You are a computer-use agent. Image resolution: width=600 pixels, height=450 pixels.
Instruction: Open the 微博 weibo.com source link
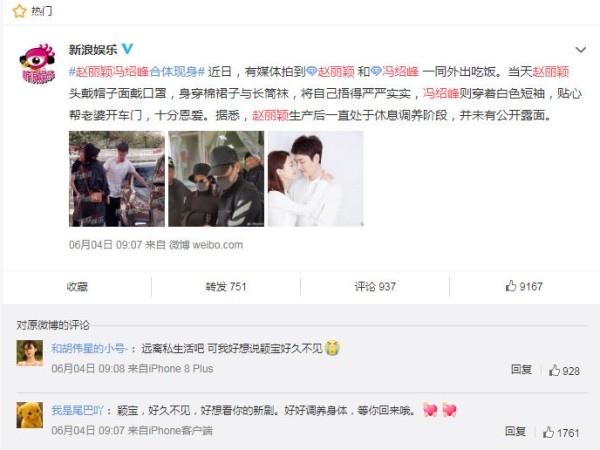click(x=206, y=245)
